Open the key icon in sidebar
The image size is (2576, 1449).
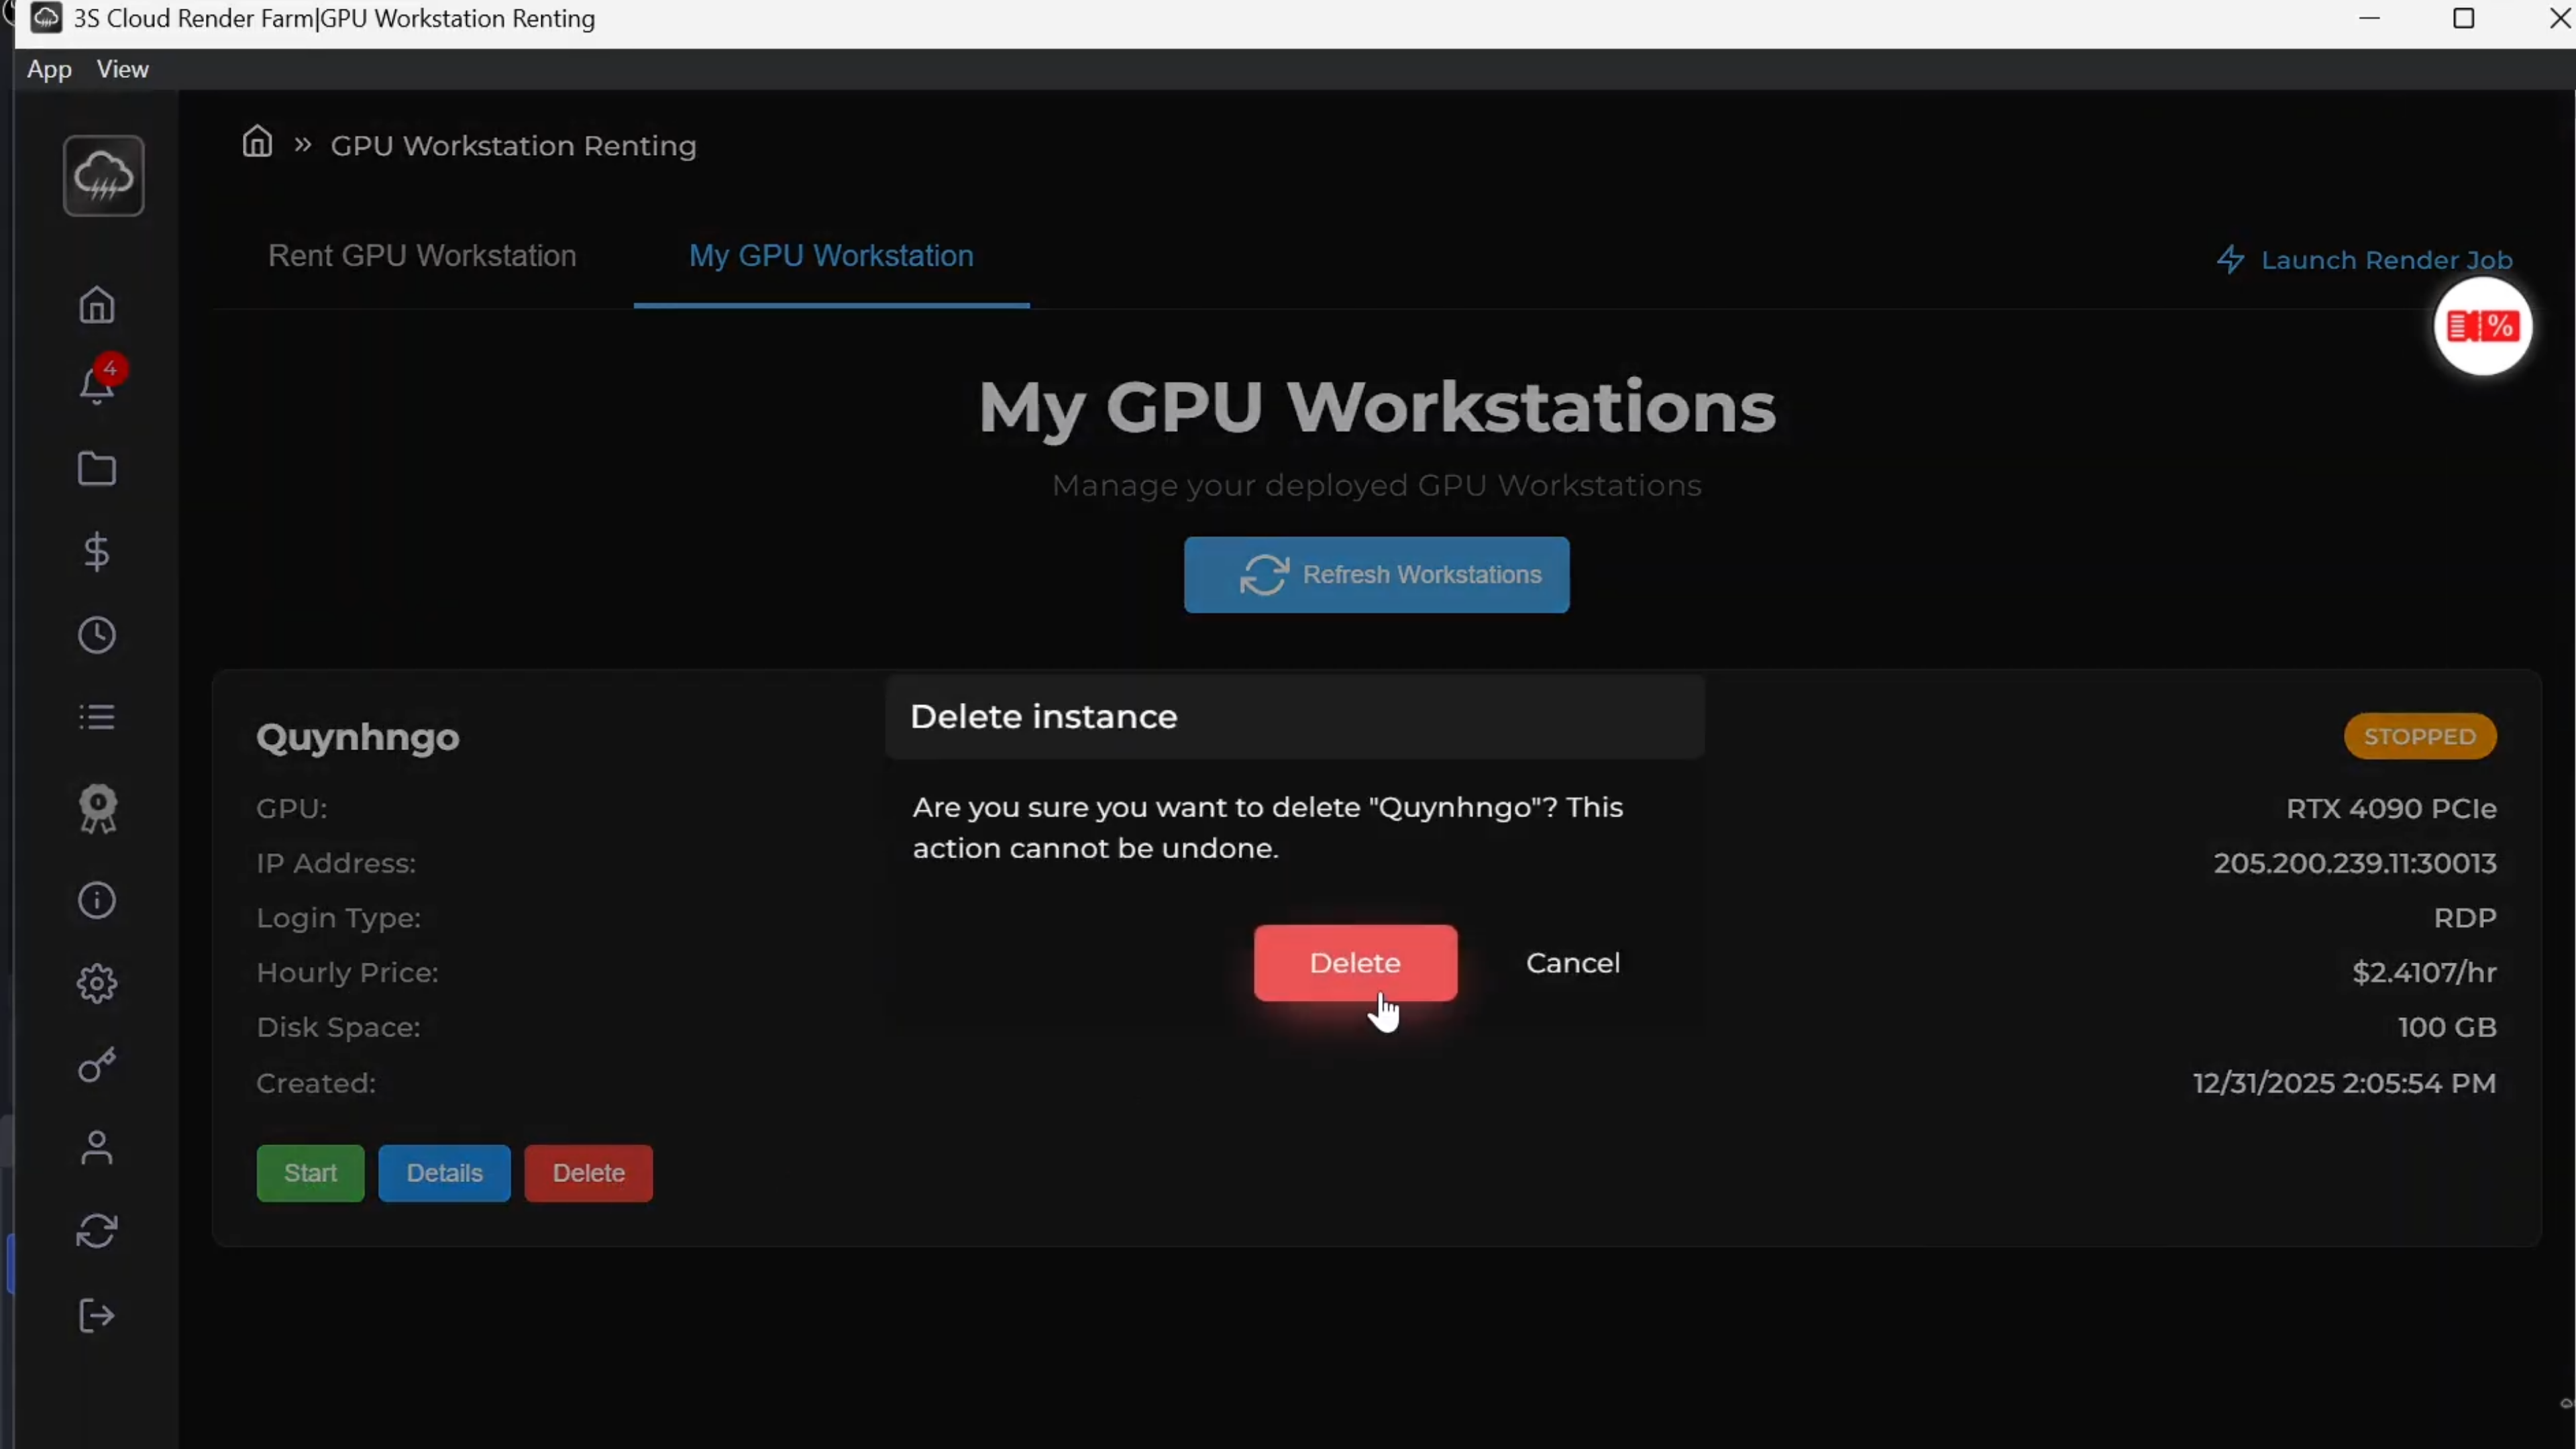click(97, 1065)
